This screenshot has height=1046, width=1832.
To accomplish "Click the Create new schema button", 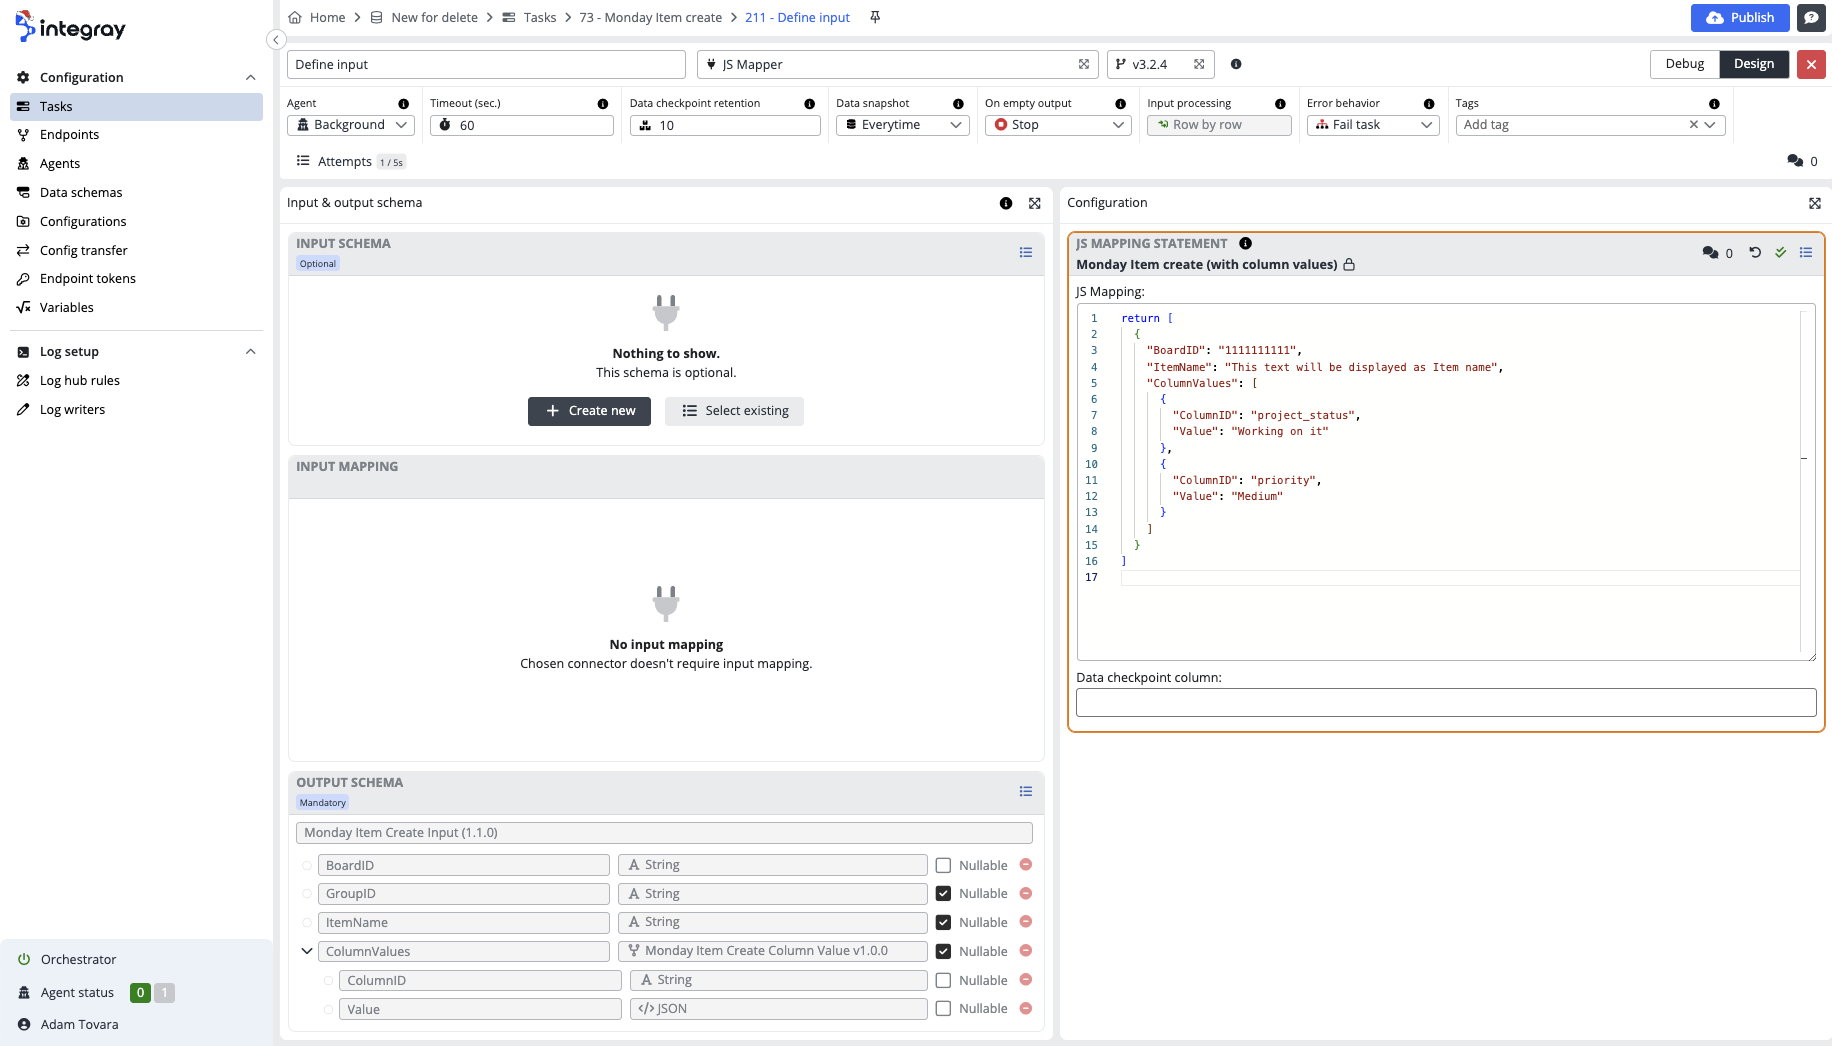I will coord(589,411).
